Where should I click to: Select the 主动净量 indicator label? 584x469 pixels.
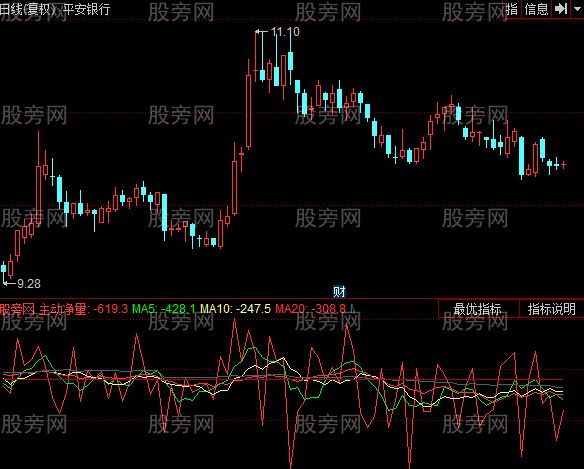[x=63, y=309]
